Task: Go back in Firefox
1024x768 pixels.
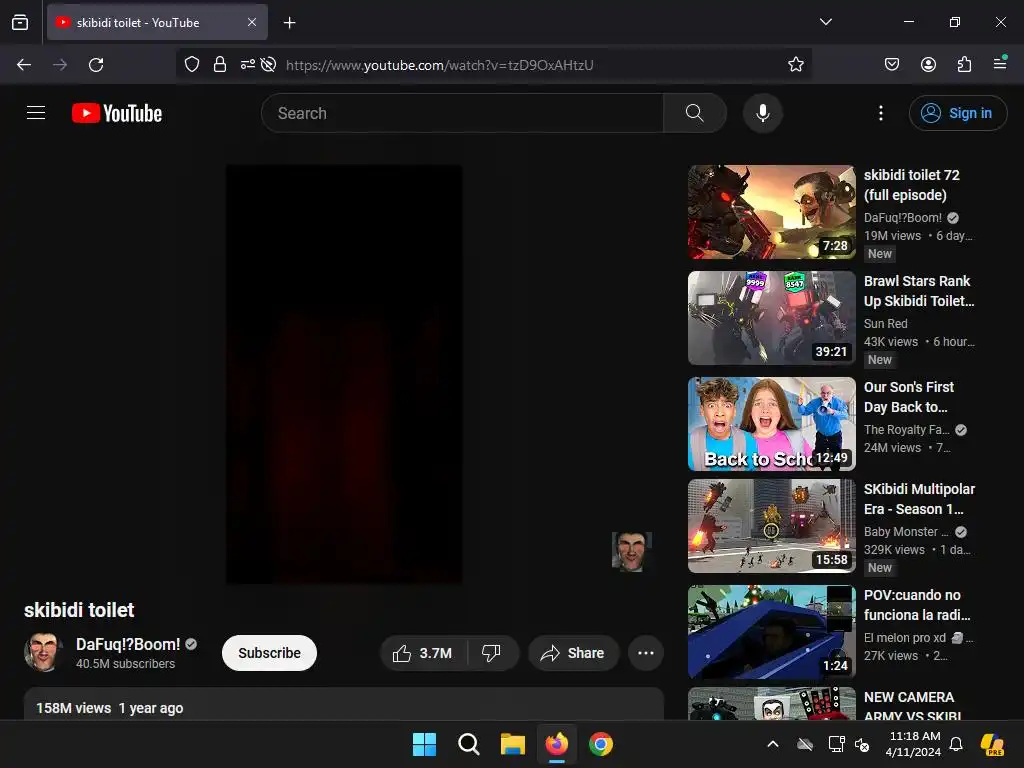Action: [x=24, y=65]
